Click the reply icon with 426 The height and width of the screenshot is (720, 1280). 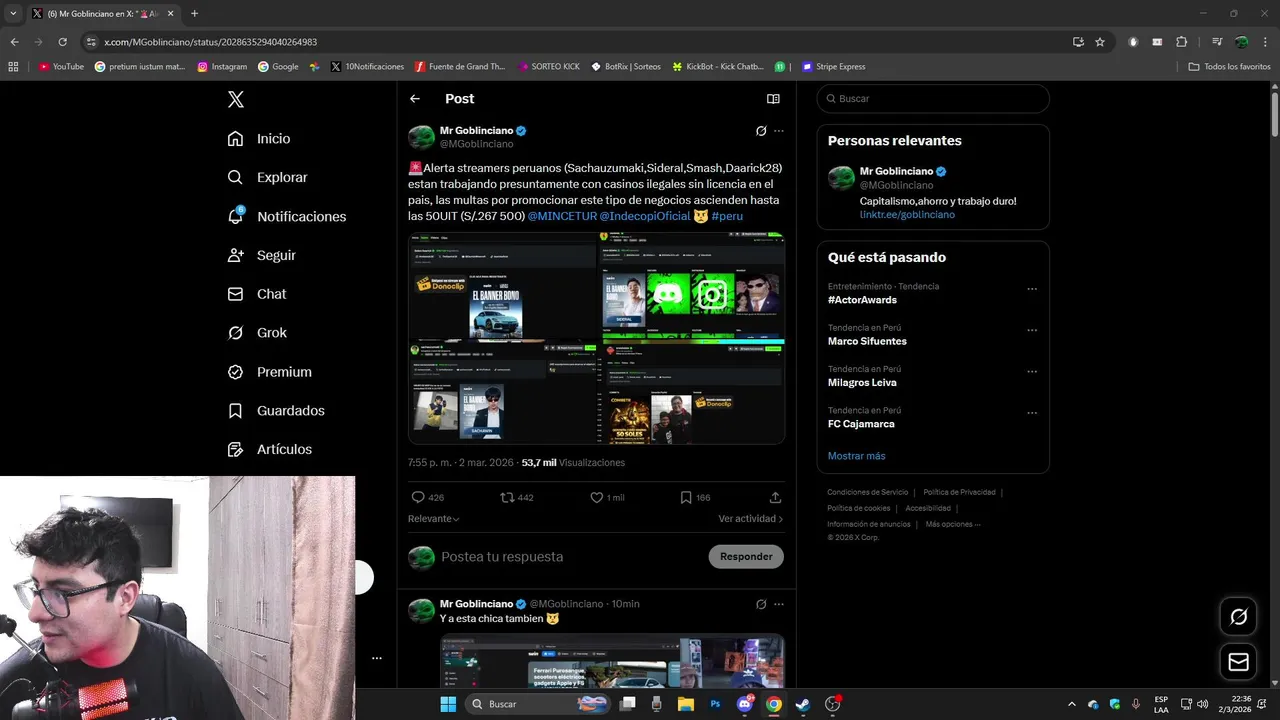tap(418, 497)
